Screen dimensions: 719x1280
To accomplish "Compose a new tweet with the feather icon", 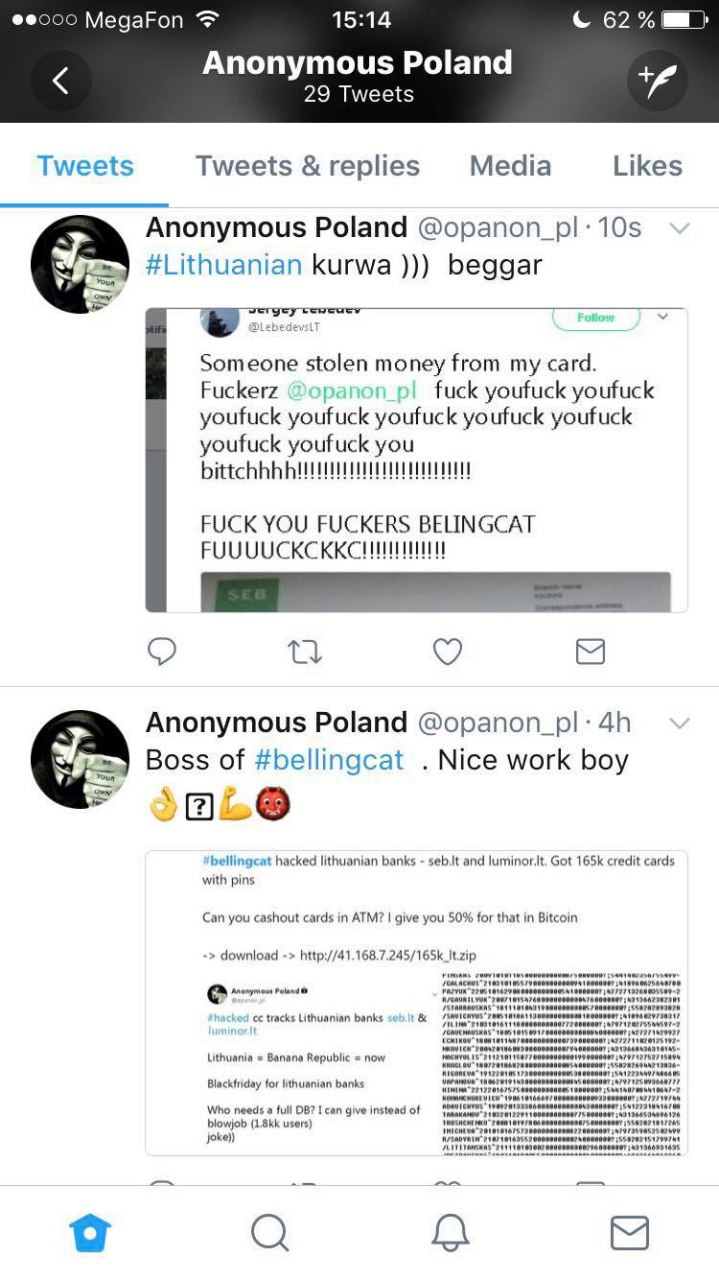I will [657, 80].
